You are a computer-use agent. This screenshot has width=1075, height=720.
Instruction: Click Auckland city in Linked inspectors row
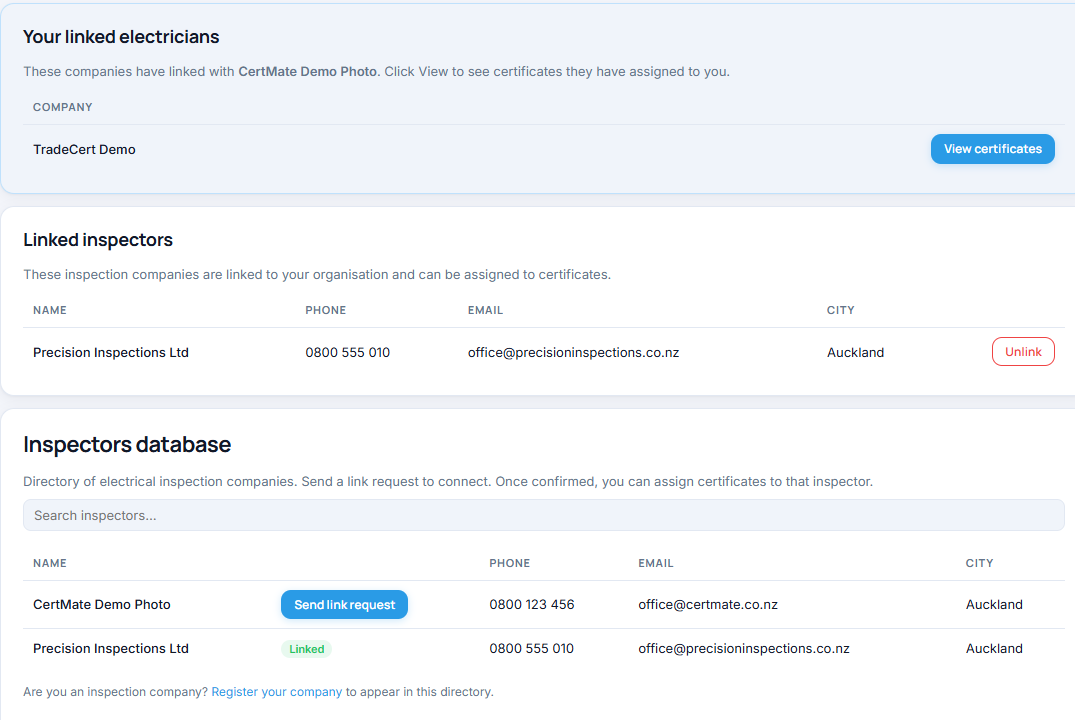856,352
